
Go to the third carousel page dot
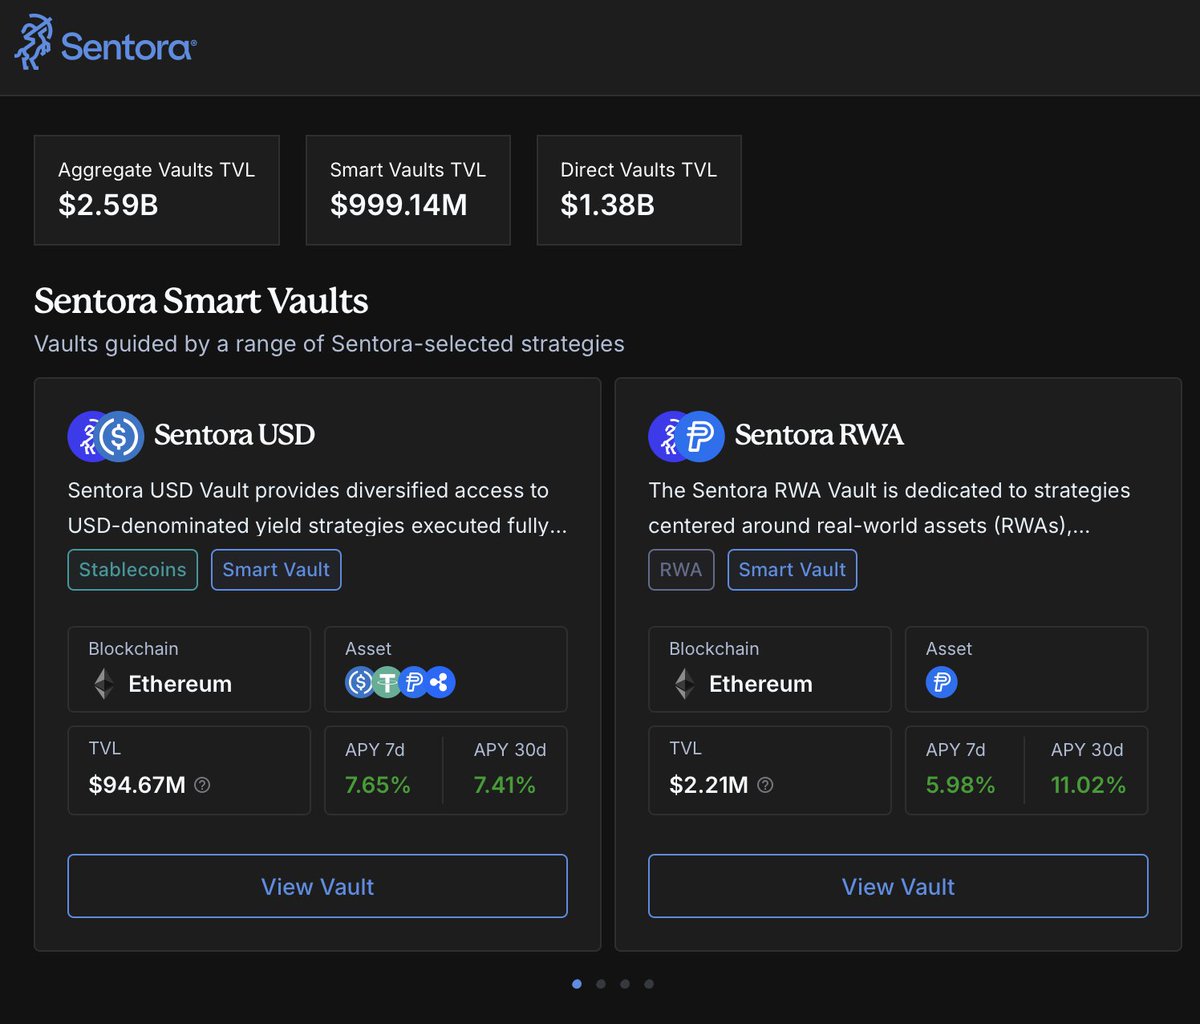(x=625, y=984)
